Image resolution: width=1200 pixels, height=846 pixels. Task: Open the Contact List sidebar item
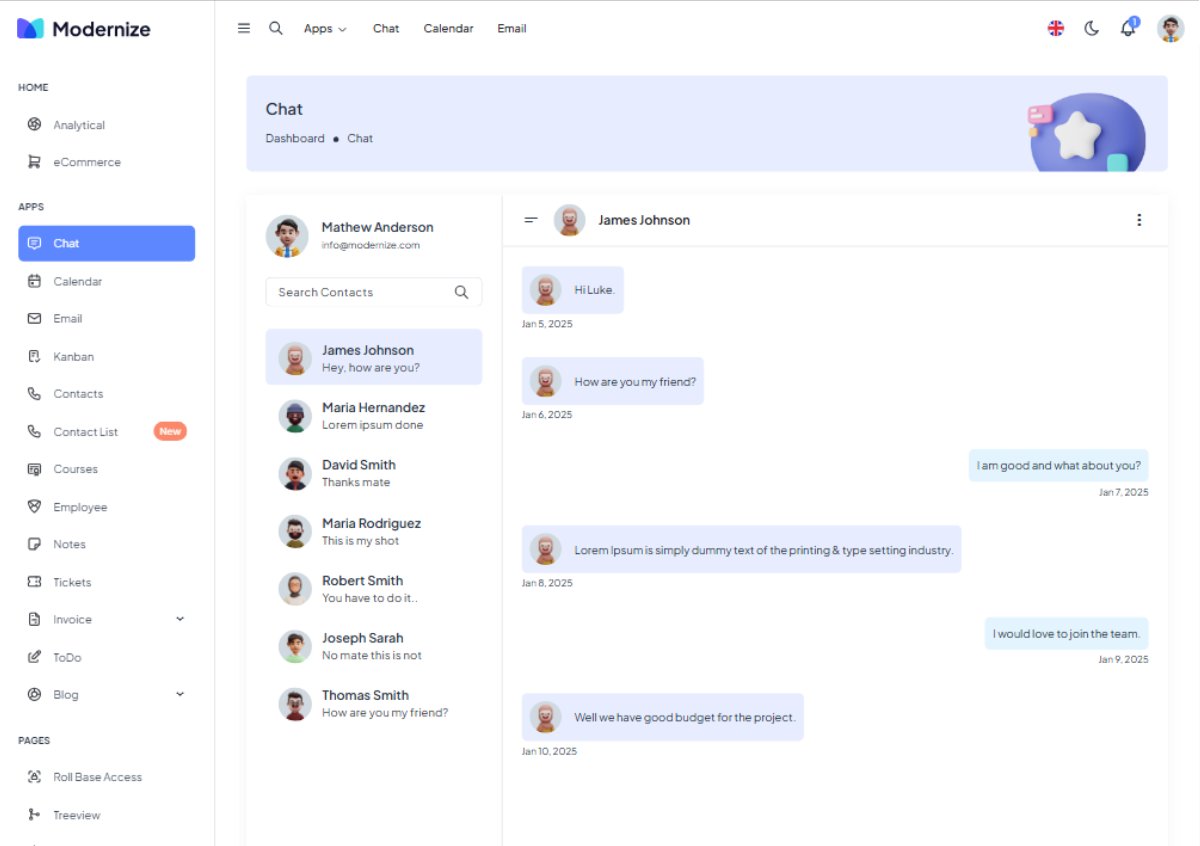point(85,432)
